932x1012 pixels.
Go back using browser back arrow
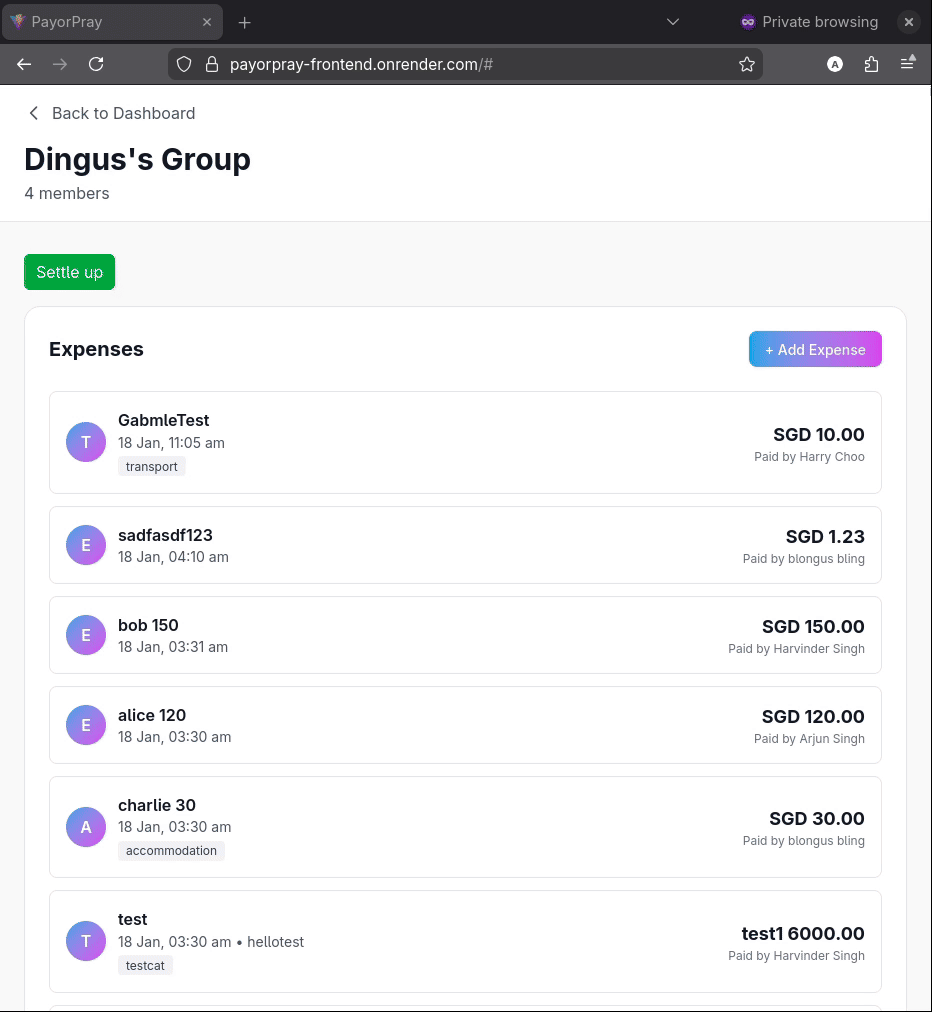point(24,64)
